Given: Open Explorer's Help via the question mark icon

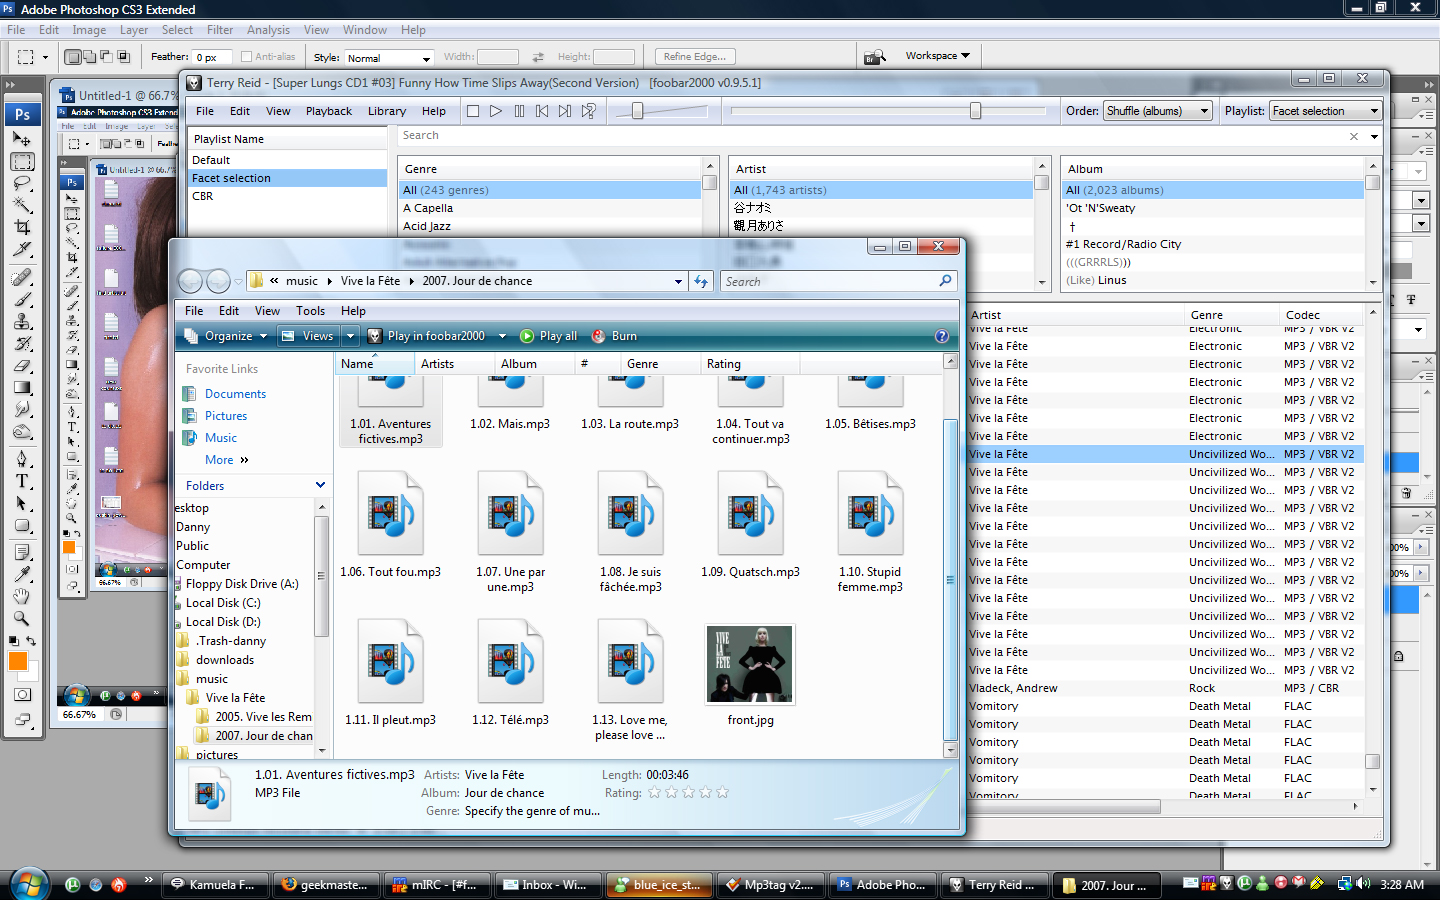Looking at the screenshot, I should click(x=941, y=336).
